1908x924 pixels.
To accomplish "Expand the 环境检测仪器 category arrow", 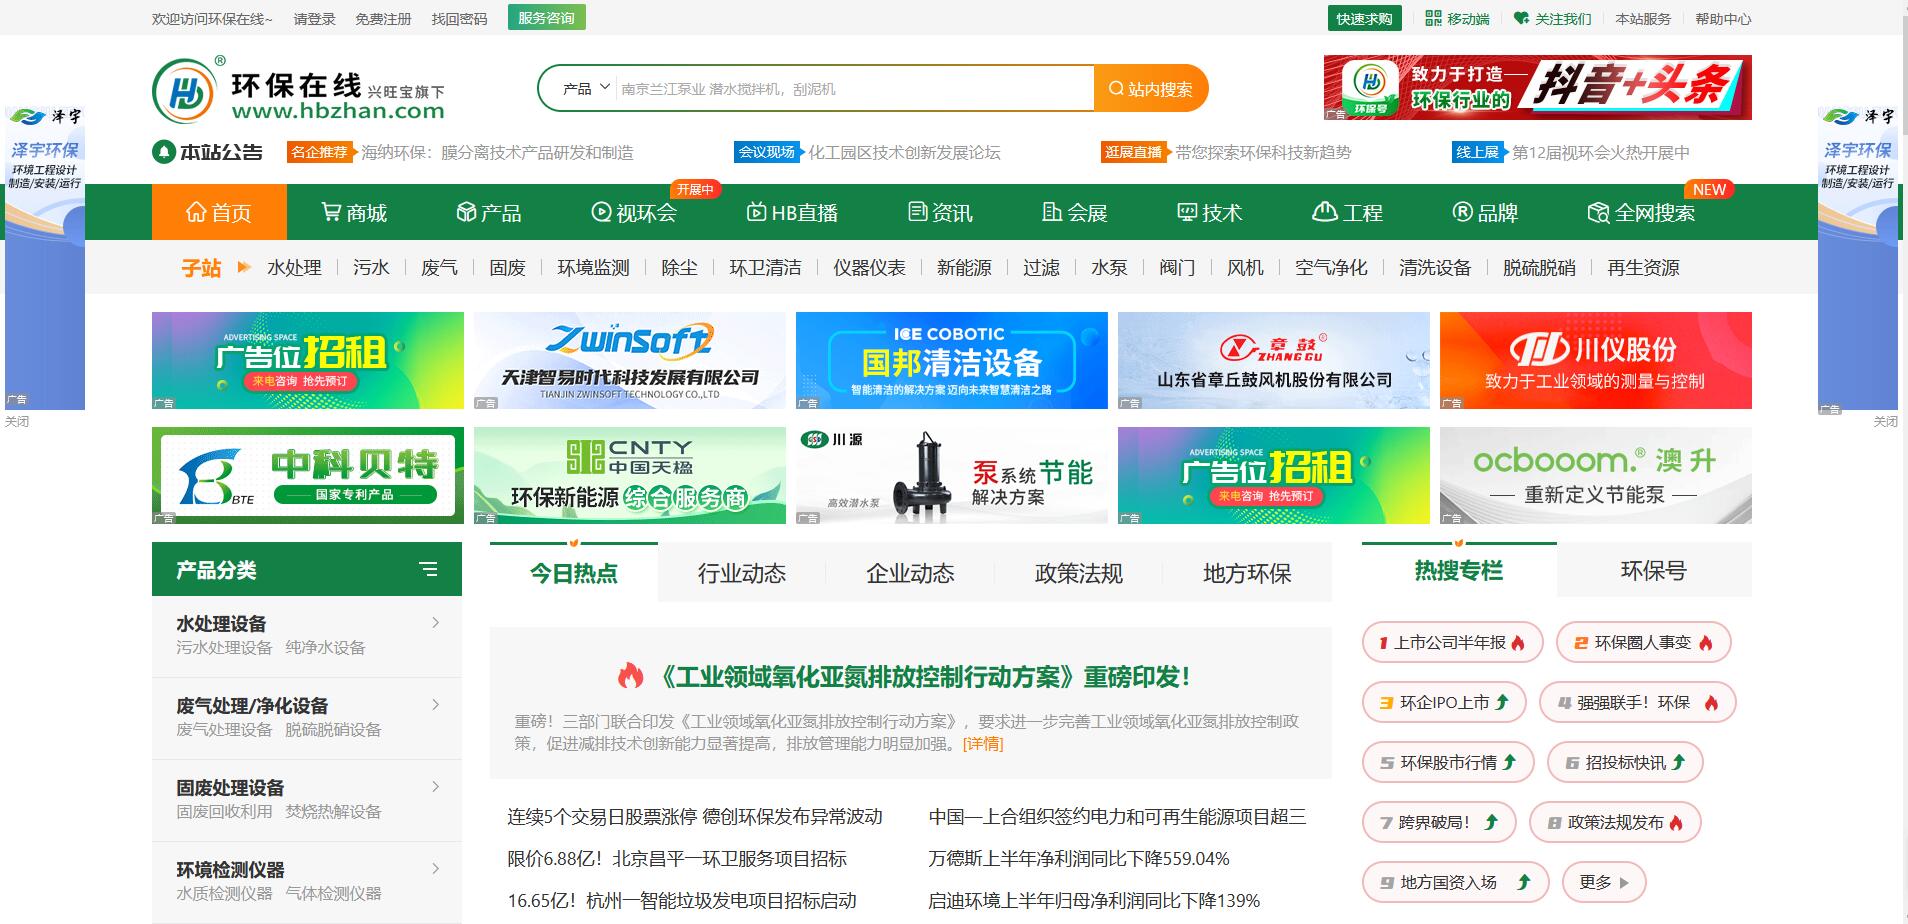I will pos(435,869).
